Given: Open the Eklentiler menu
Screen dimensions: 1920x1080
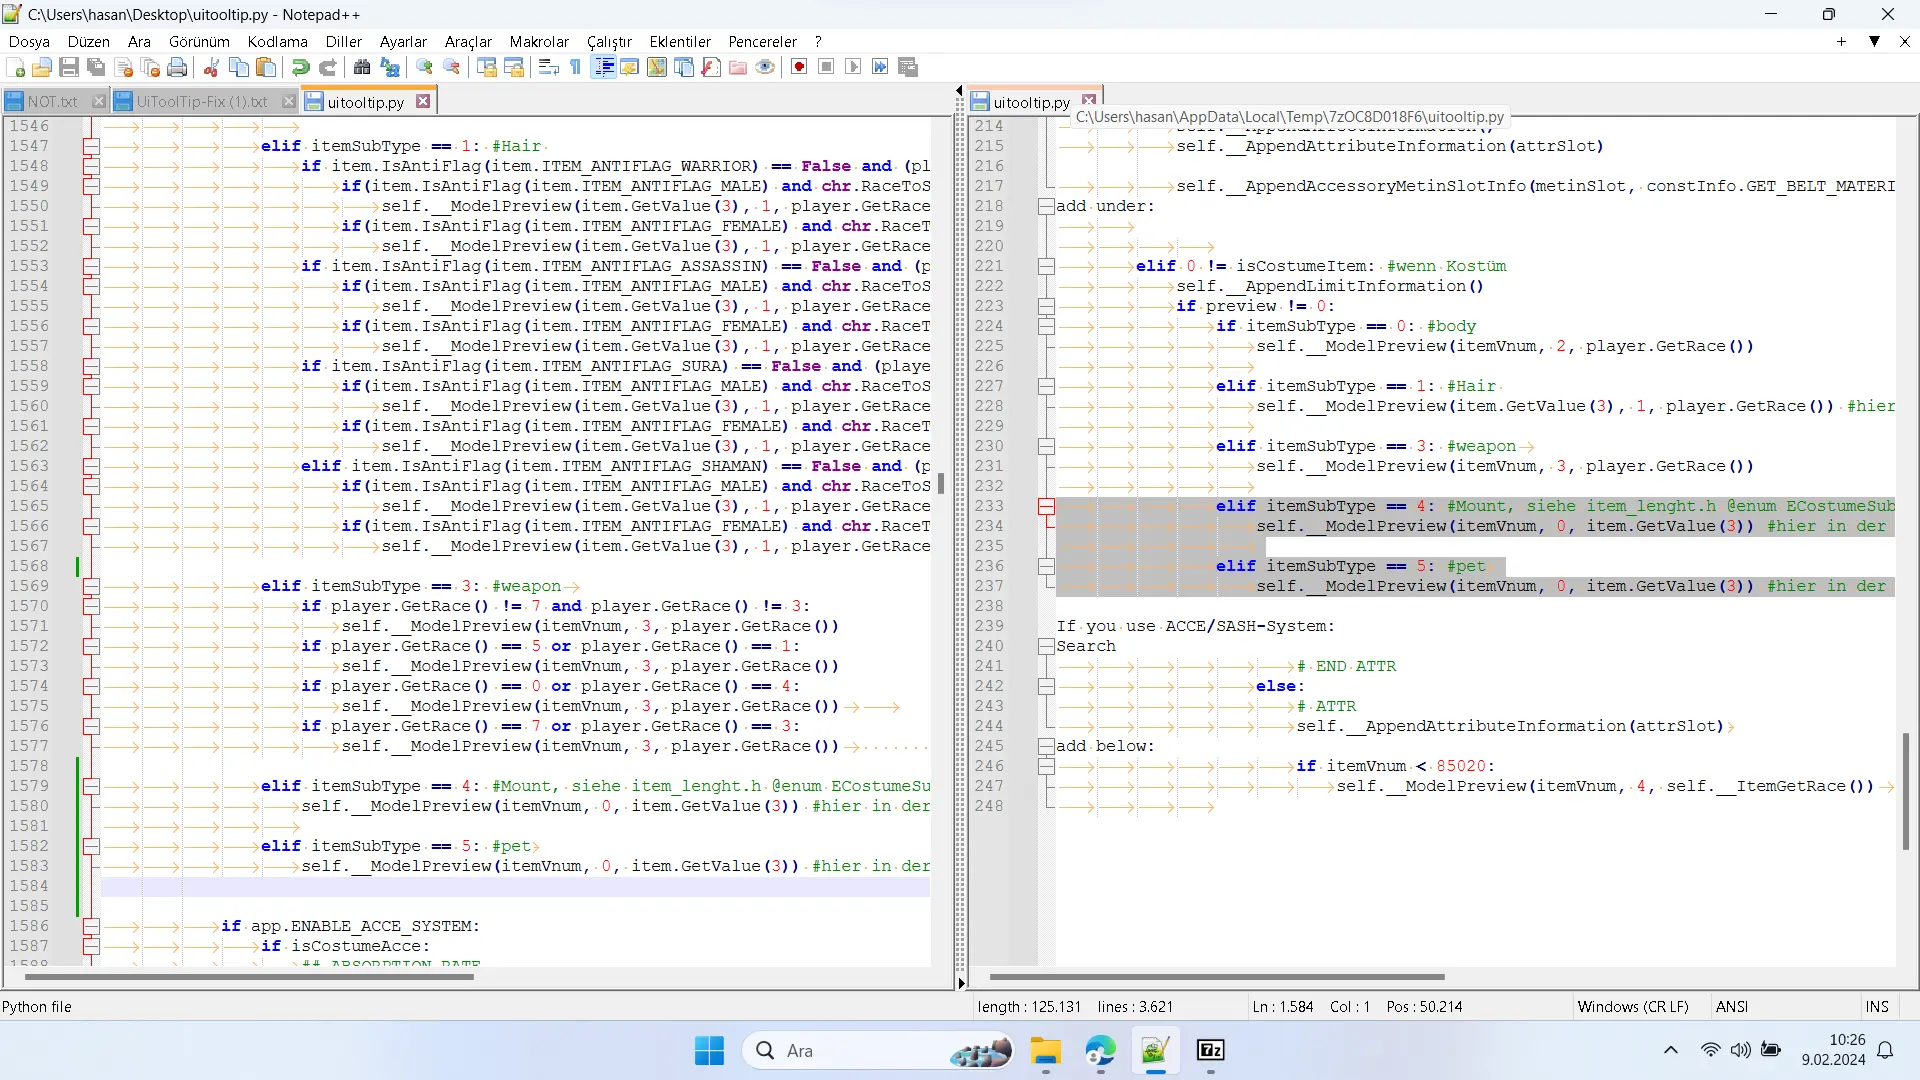Looking at the screenshot, I should [679, 41].
